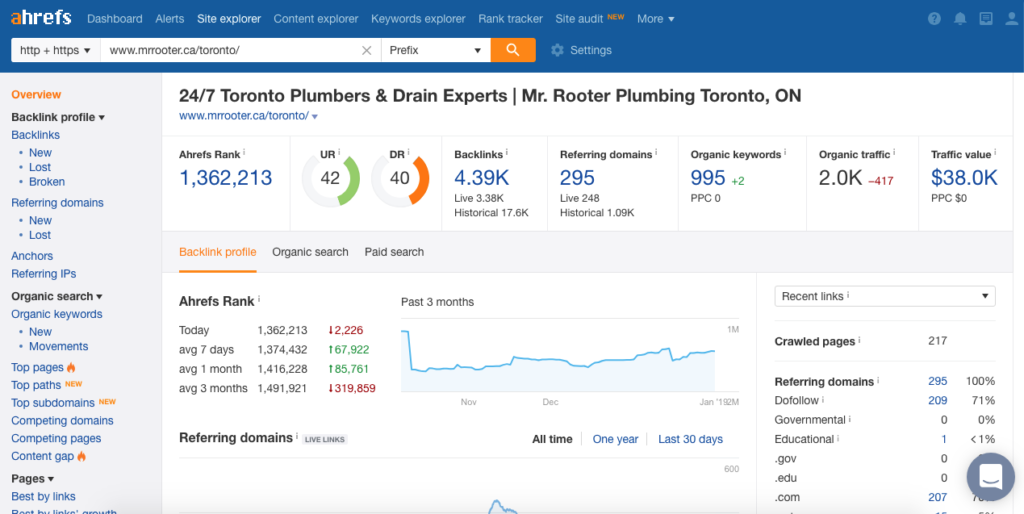Open Rank tracker in the top menu
The height and width of the screenshot is (514, 1024).
coord(510,19)
